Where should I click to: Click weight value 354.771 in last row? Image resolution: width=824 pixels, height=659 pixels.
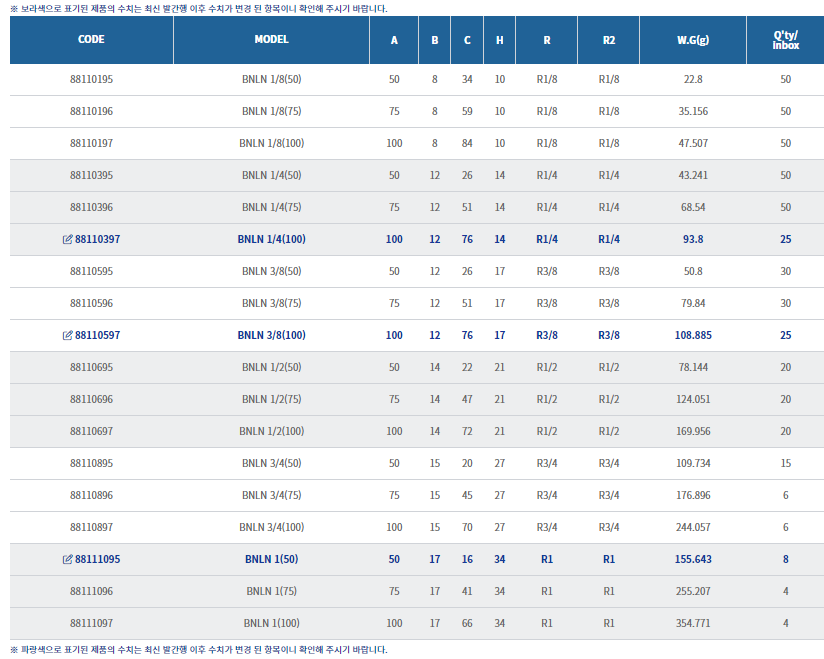click(692, 624)
